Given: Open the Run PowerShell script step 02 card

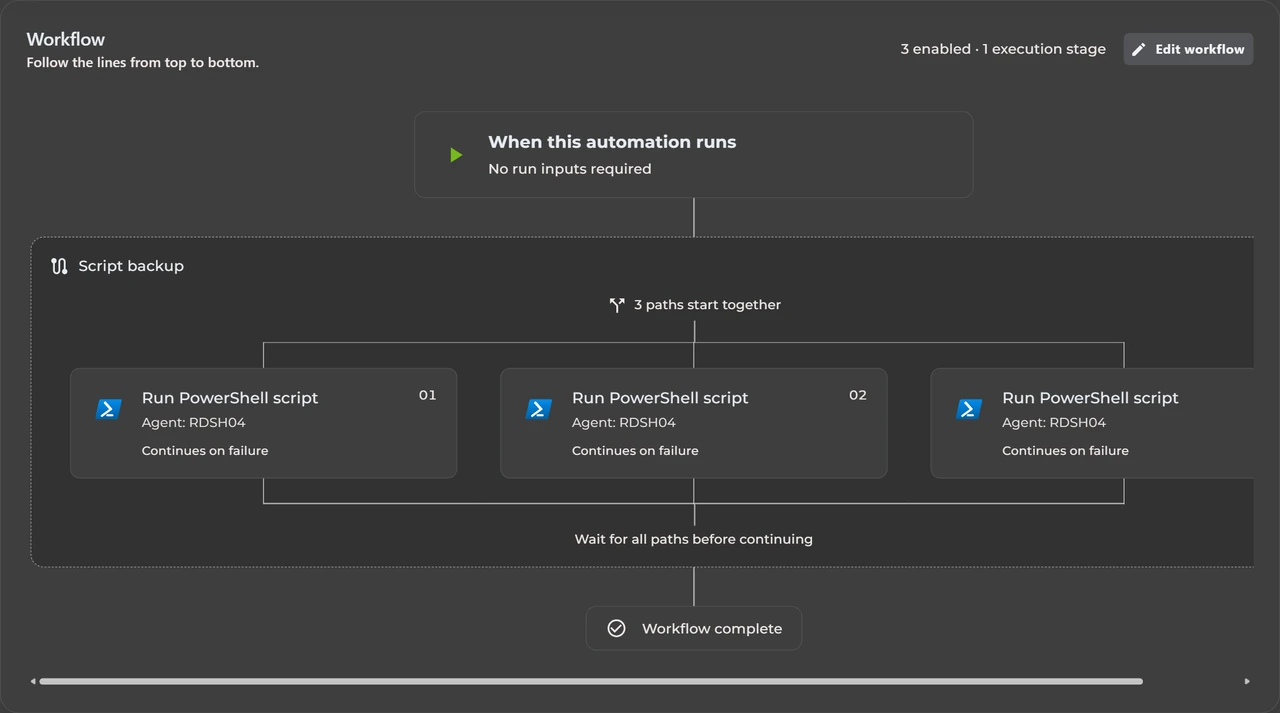Looking at the screenshot, I should pyautogui.click(x=693, y=423).
